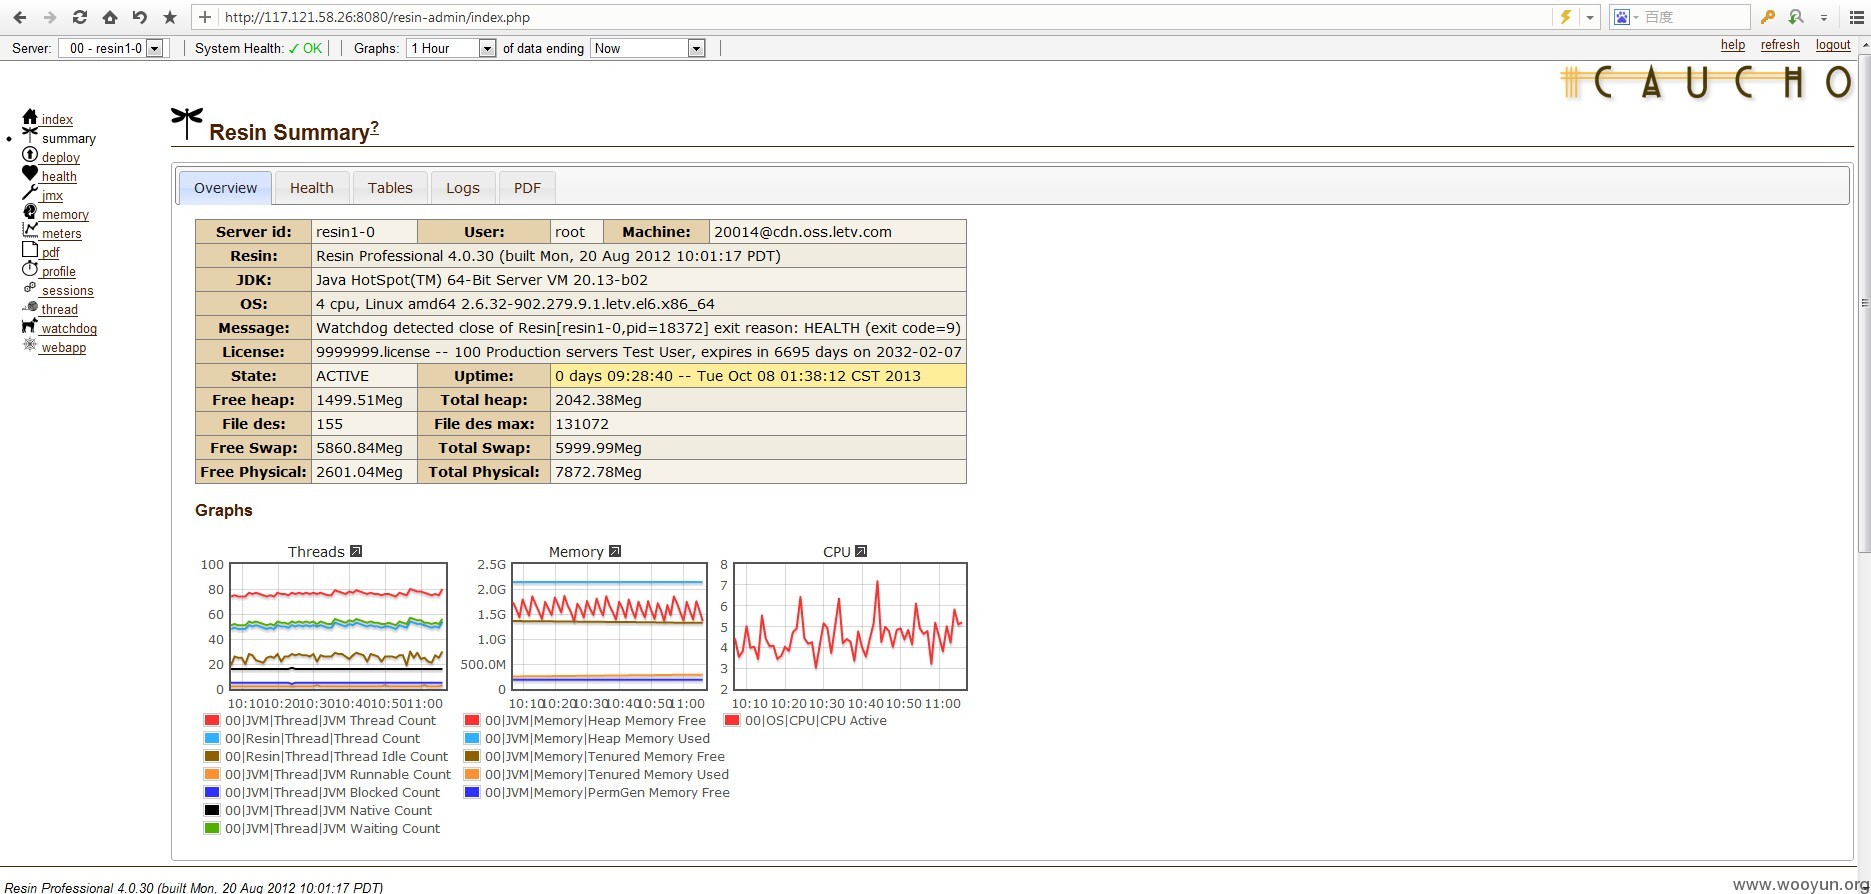Click the lightning speed mode icon
This screenshot has height=894, width=1871.
[x=1566, y=17]
